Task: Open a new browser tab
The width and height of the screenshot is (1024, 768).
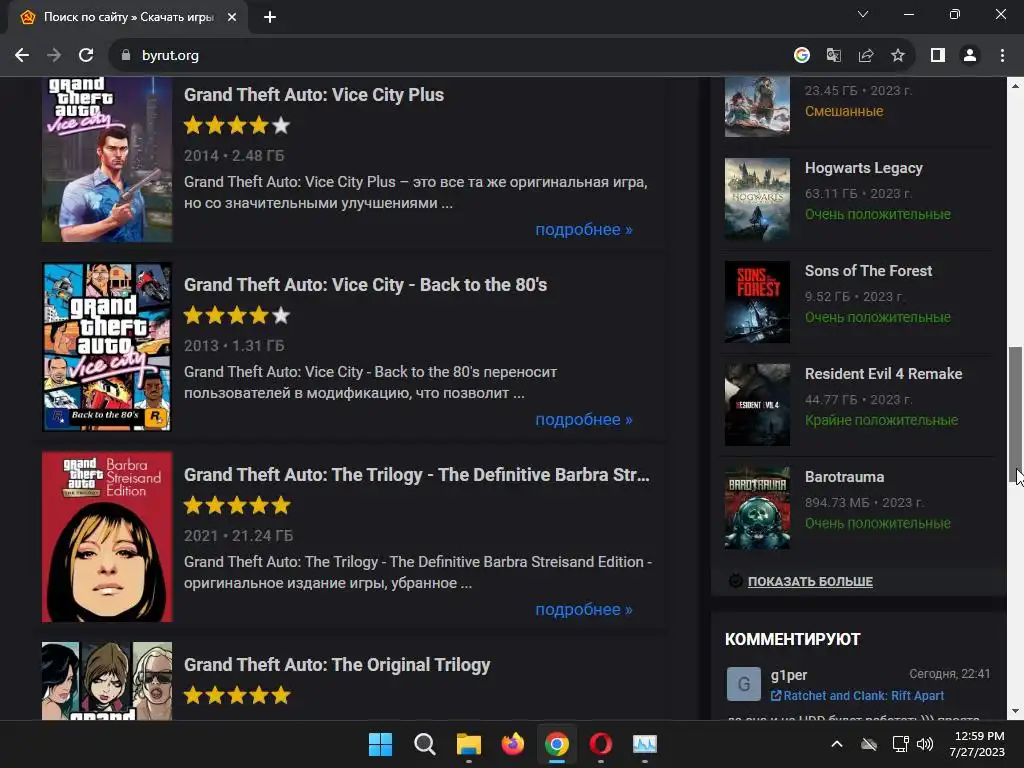Action: pyautogui.click(x=270, y=17)
